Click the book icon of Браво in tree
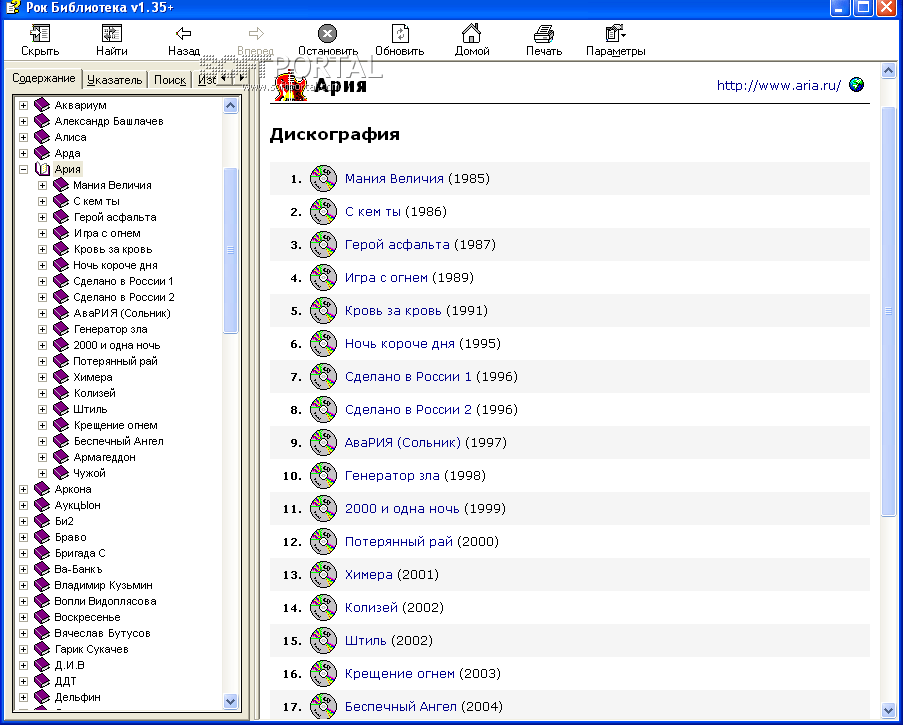Image resolution: width=903 pixels, height=725 pixels. click(42, 537)
